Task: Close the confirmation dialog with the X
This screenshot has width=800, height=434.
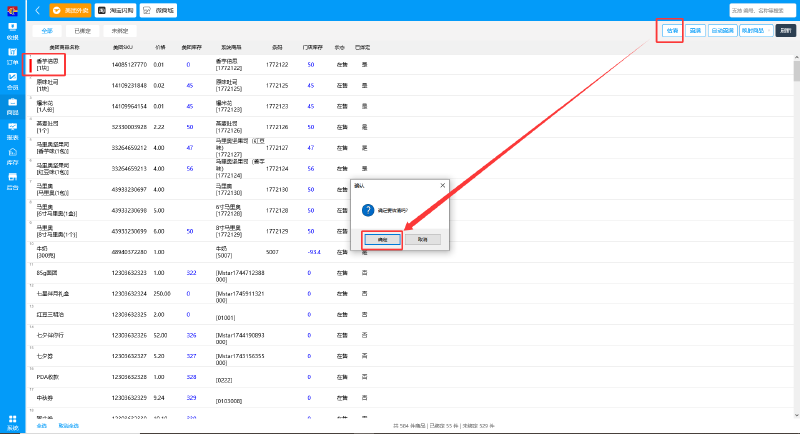Action: (442, 186)
